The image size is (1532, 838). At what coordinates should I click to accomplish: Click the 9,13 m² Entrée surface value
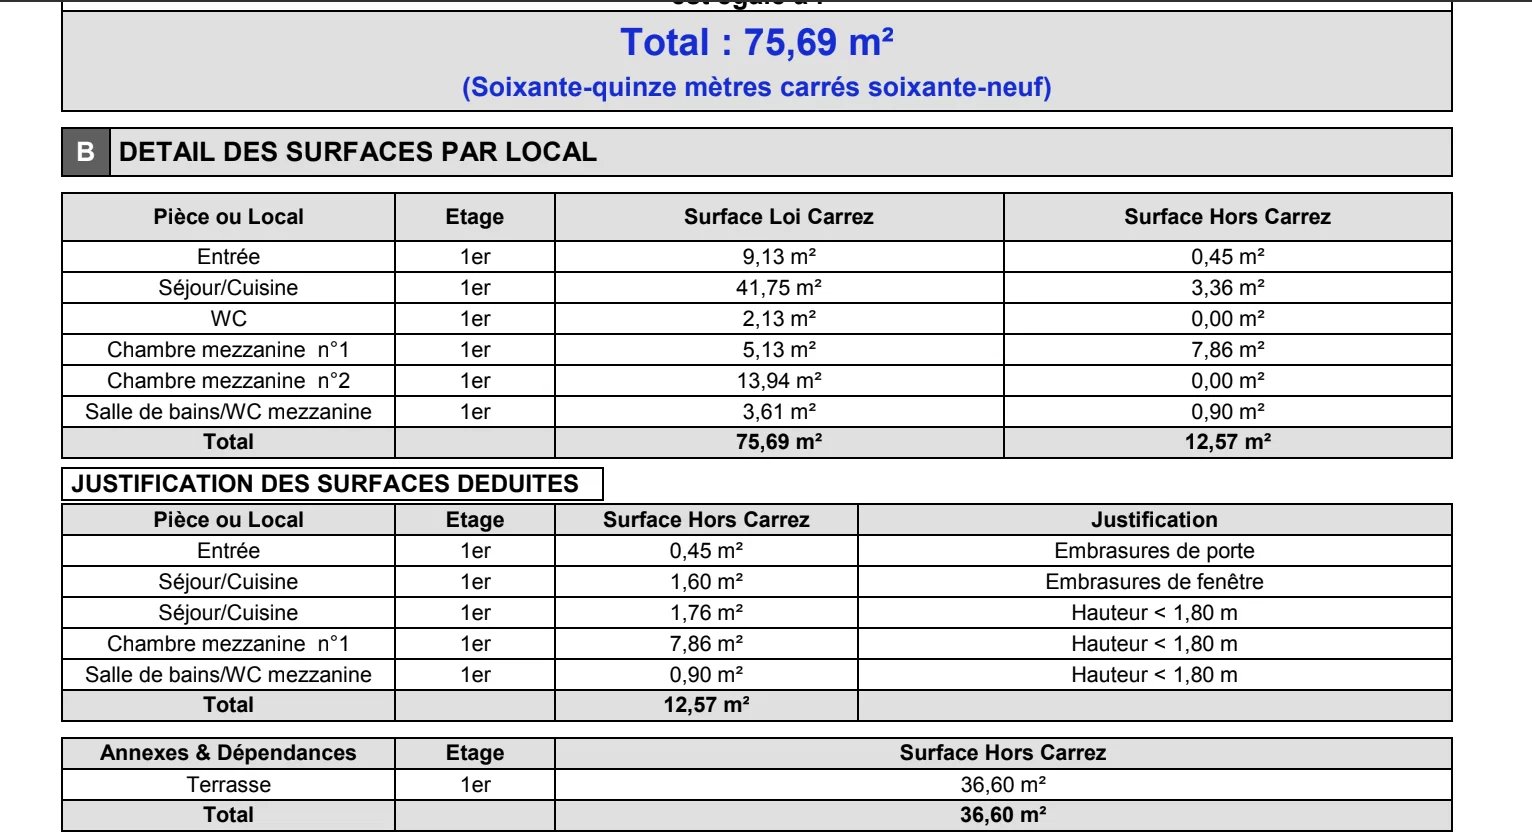[778, 257]
